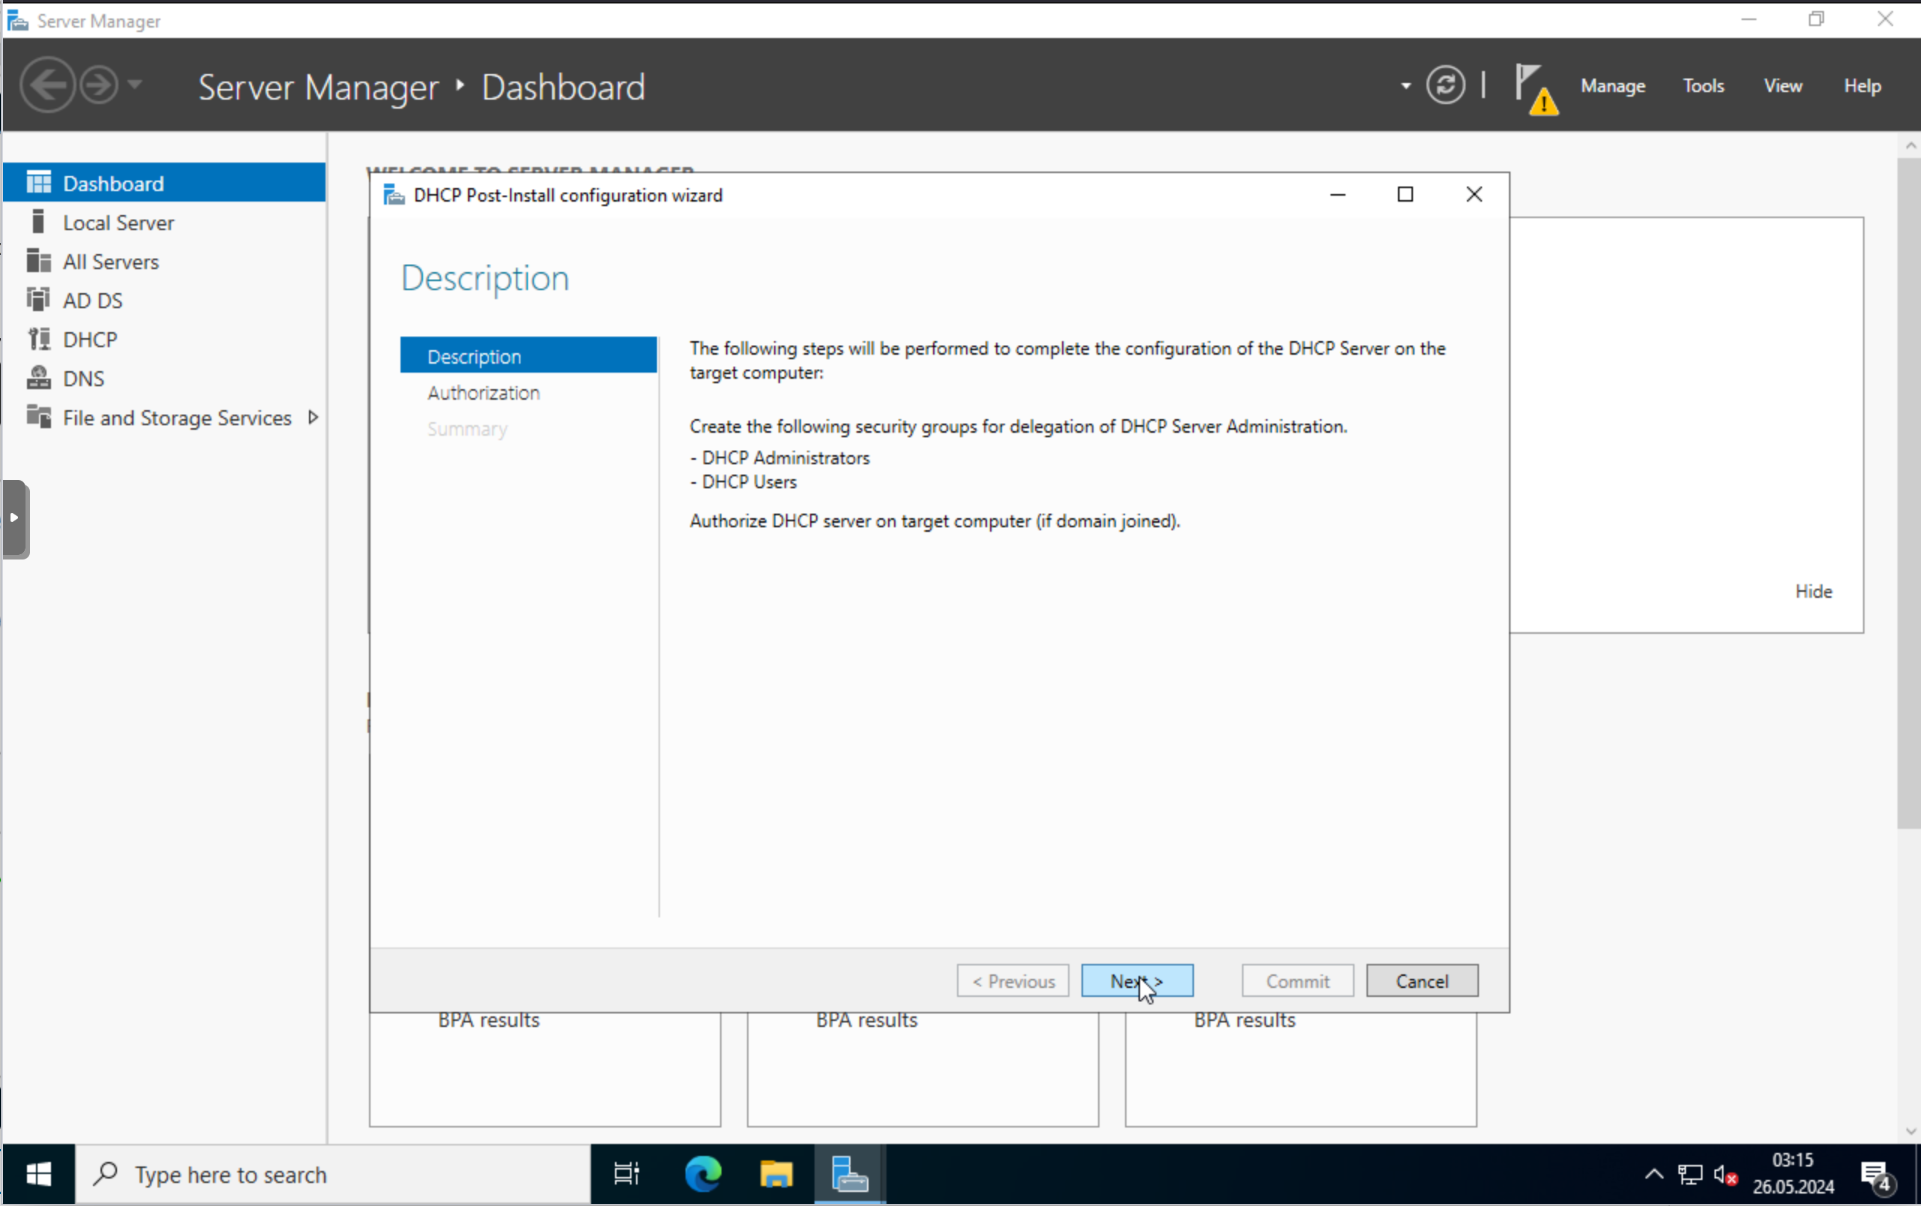1921x1206 pixels.
Task: Click the DHCP Users text
Action: click(x=749, y=481)
